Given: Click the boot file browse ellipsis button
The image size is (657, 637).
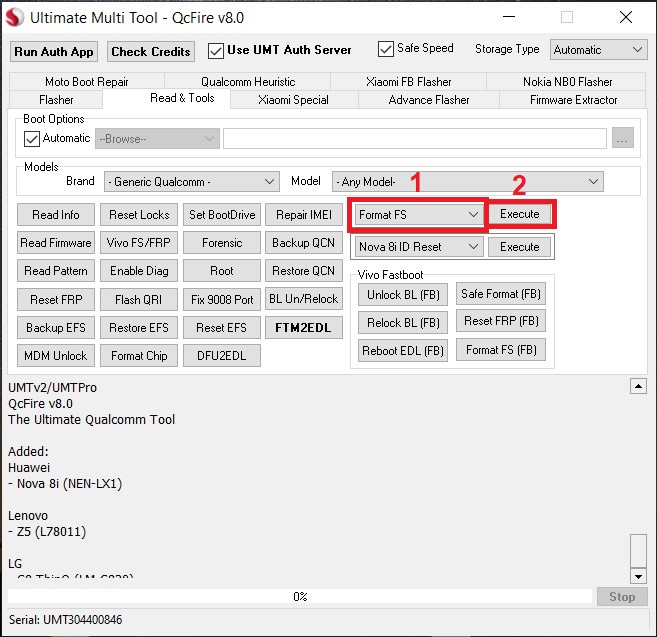Looking at the screenshot, I should pos(623,138).
